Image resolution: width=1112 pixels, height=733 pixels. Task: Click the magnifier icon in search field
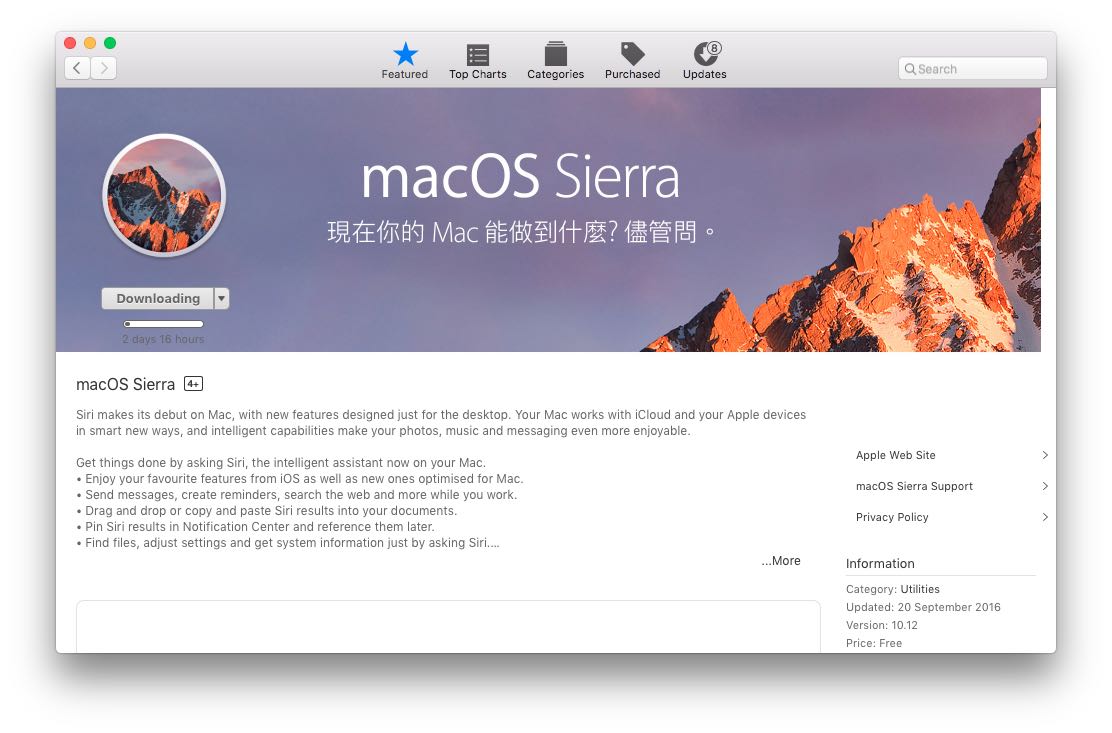coord(910,69)
